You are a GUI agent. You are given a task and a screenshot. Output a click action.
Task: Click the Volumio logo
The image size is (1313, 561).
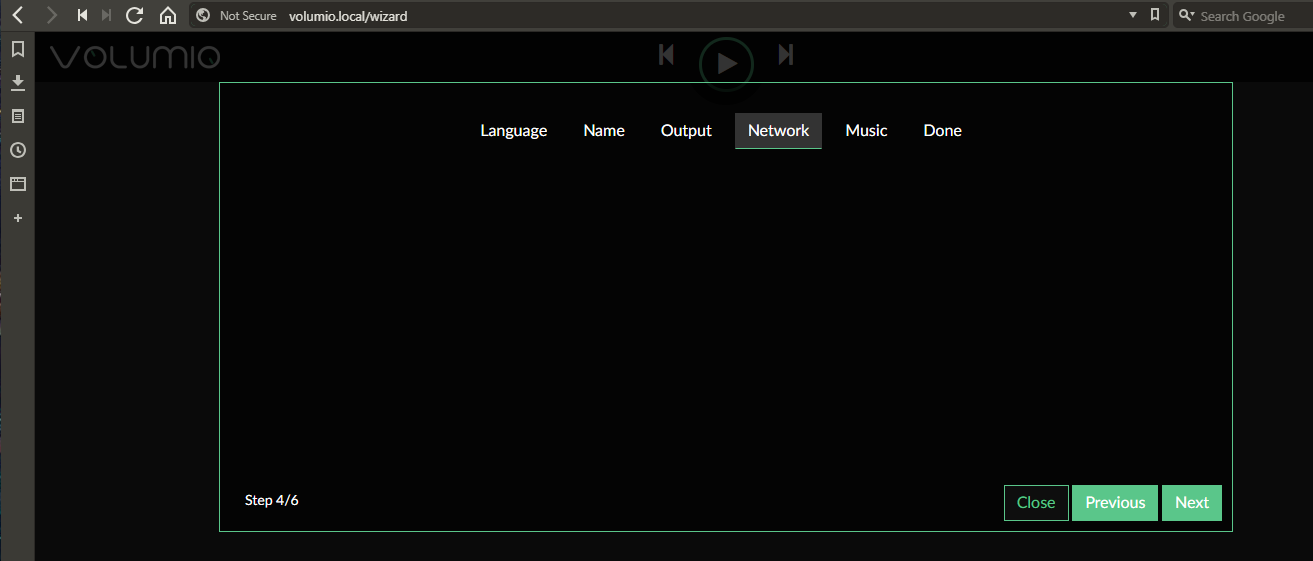[x=135, y=58]
